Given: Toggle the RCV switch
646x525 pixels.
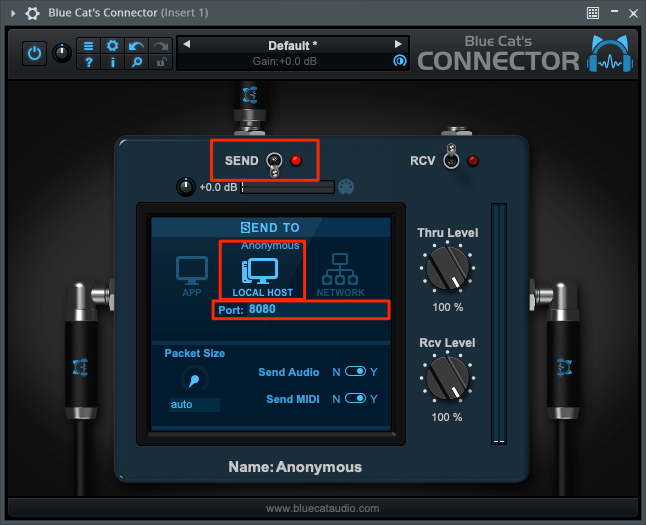Looking at the screenshot, I should [x=451, y=157].
